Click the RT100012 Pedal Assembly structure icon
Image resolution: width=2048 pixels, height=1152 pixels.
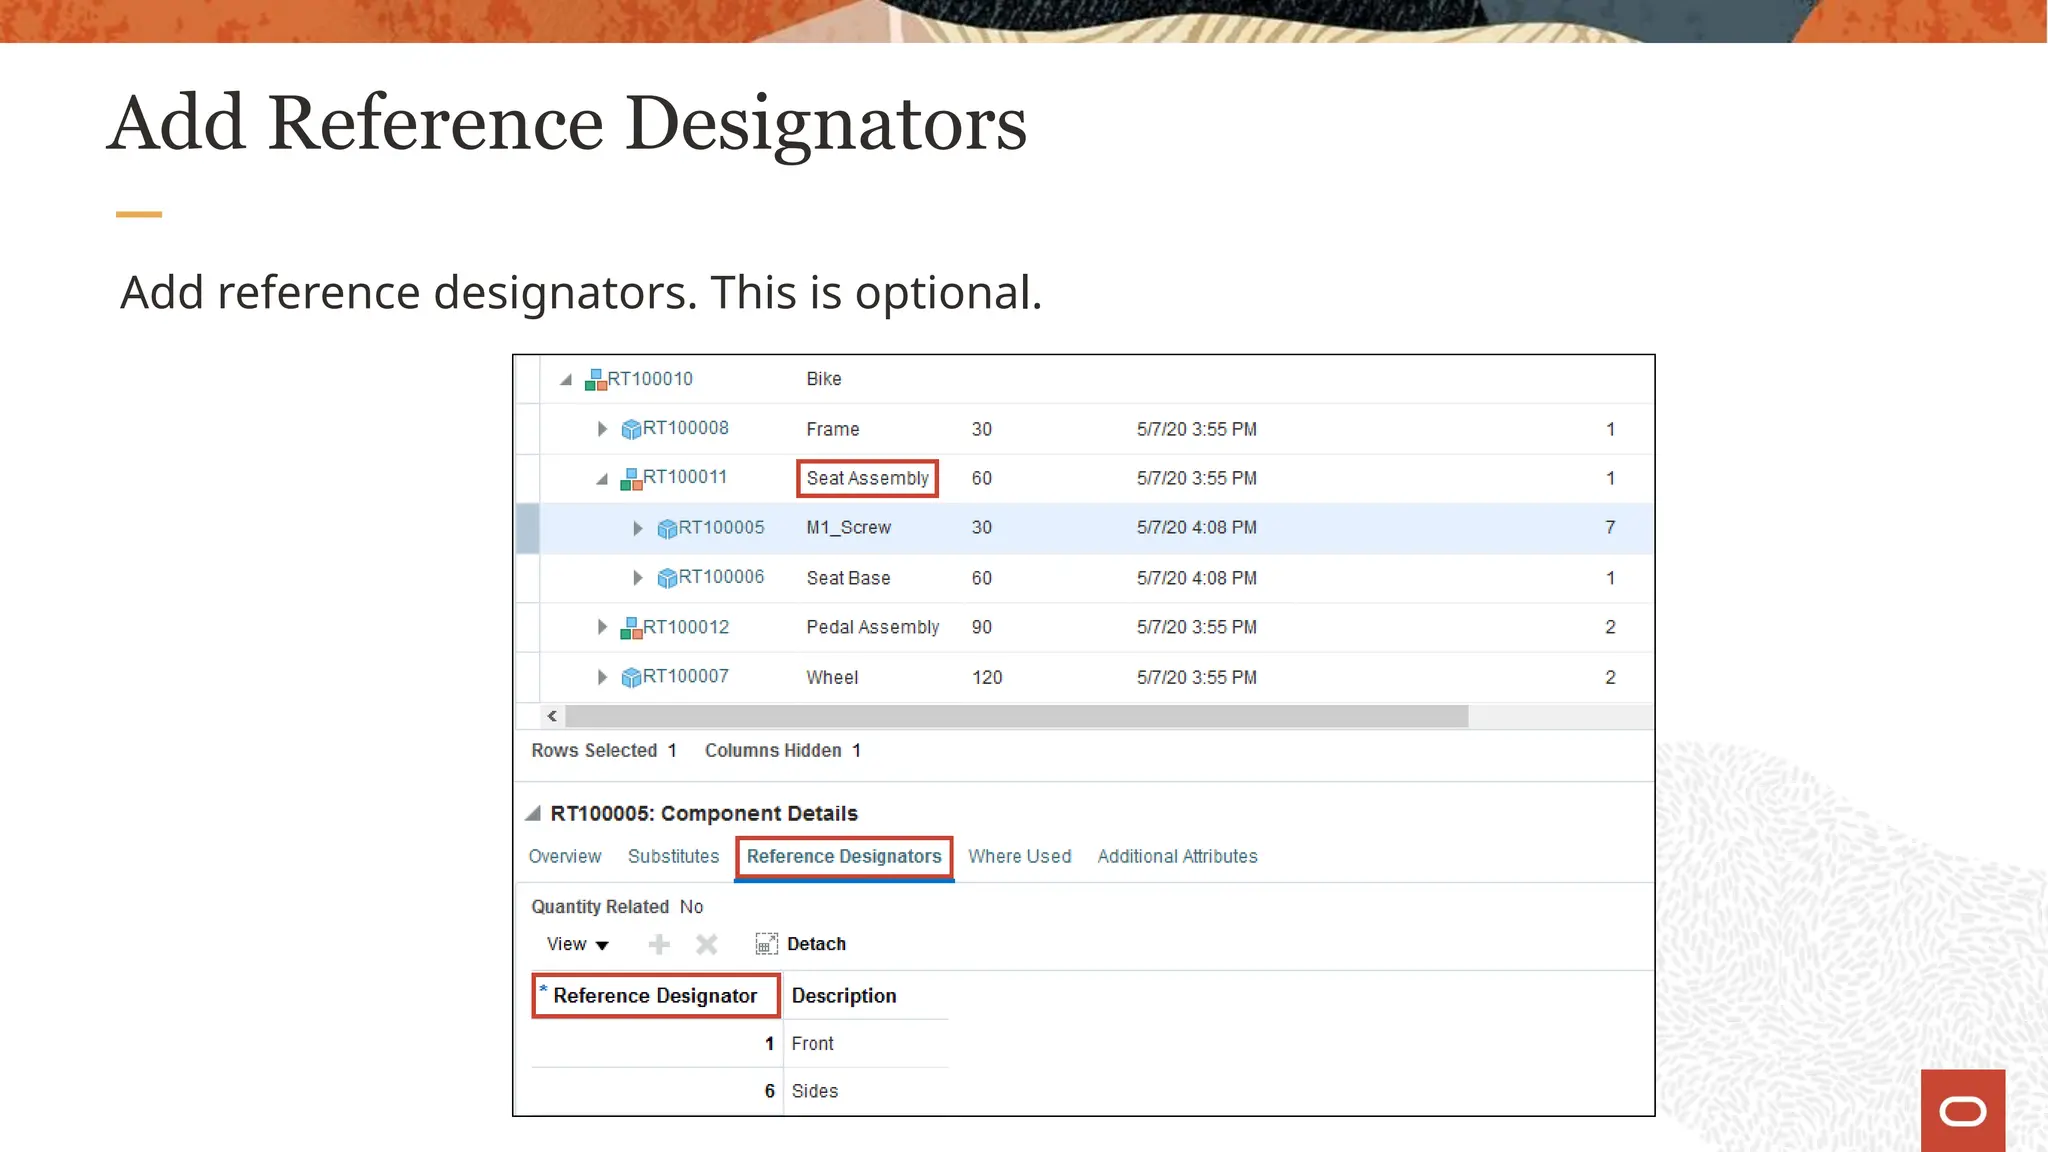point(631,627)
